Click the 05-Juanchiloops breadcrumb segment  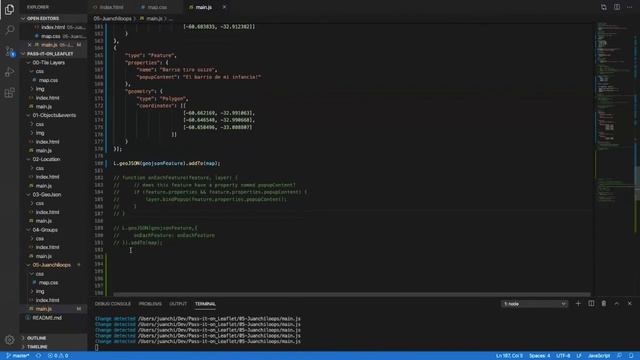click(x=112, y=19)
